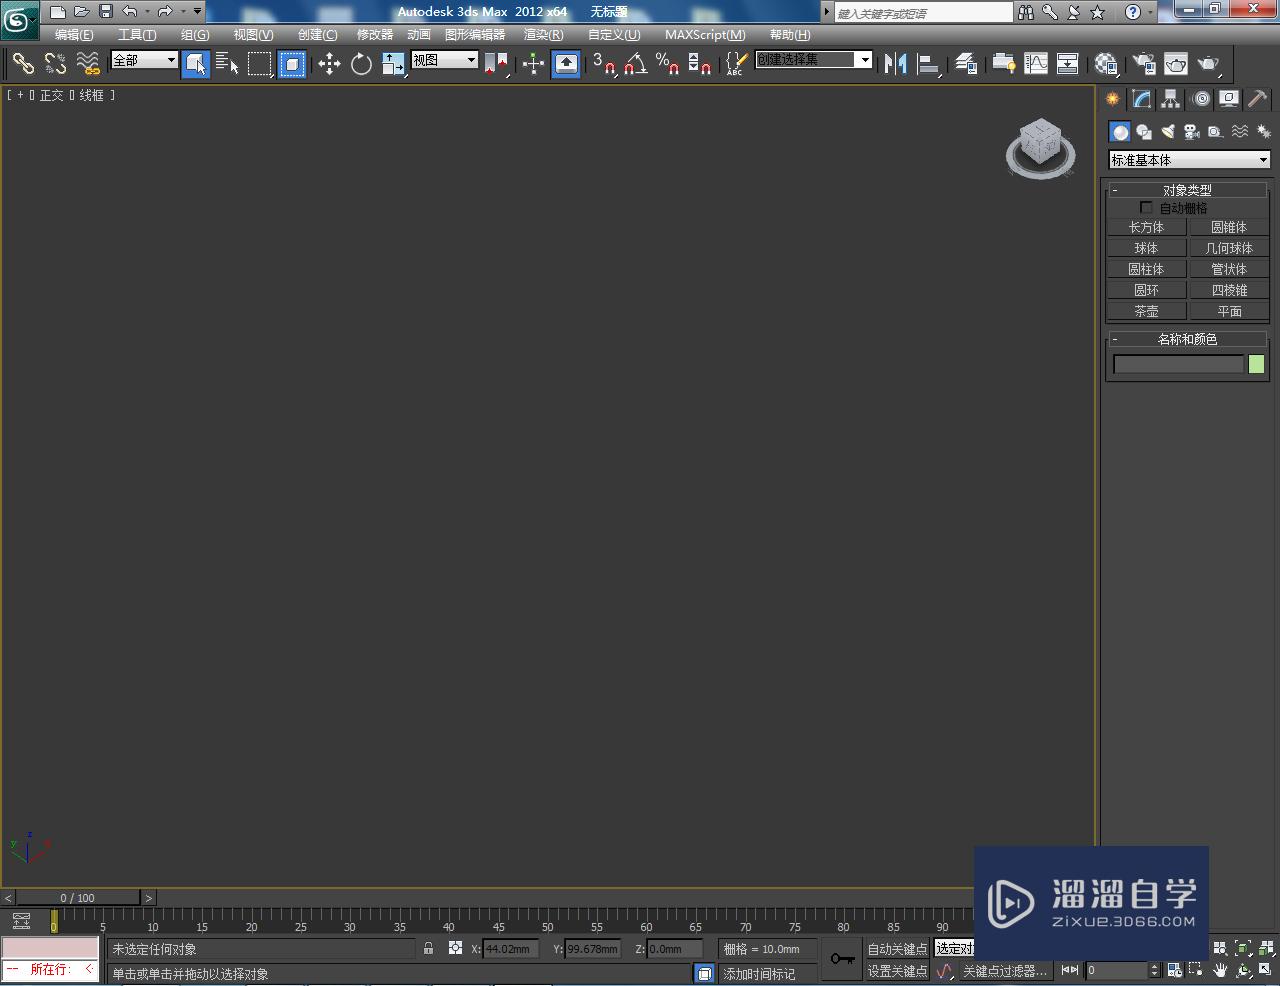Viewport: 1280px width, 986px height.
Task: Enable the 自动栅格 checkbox
Action: coord(1146,207)
